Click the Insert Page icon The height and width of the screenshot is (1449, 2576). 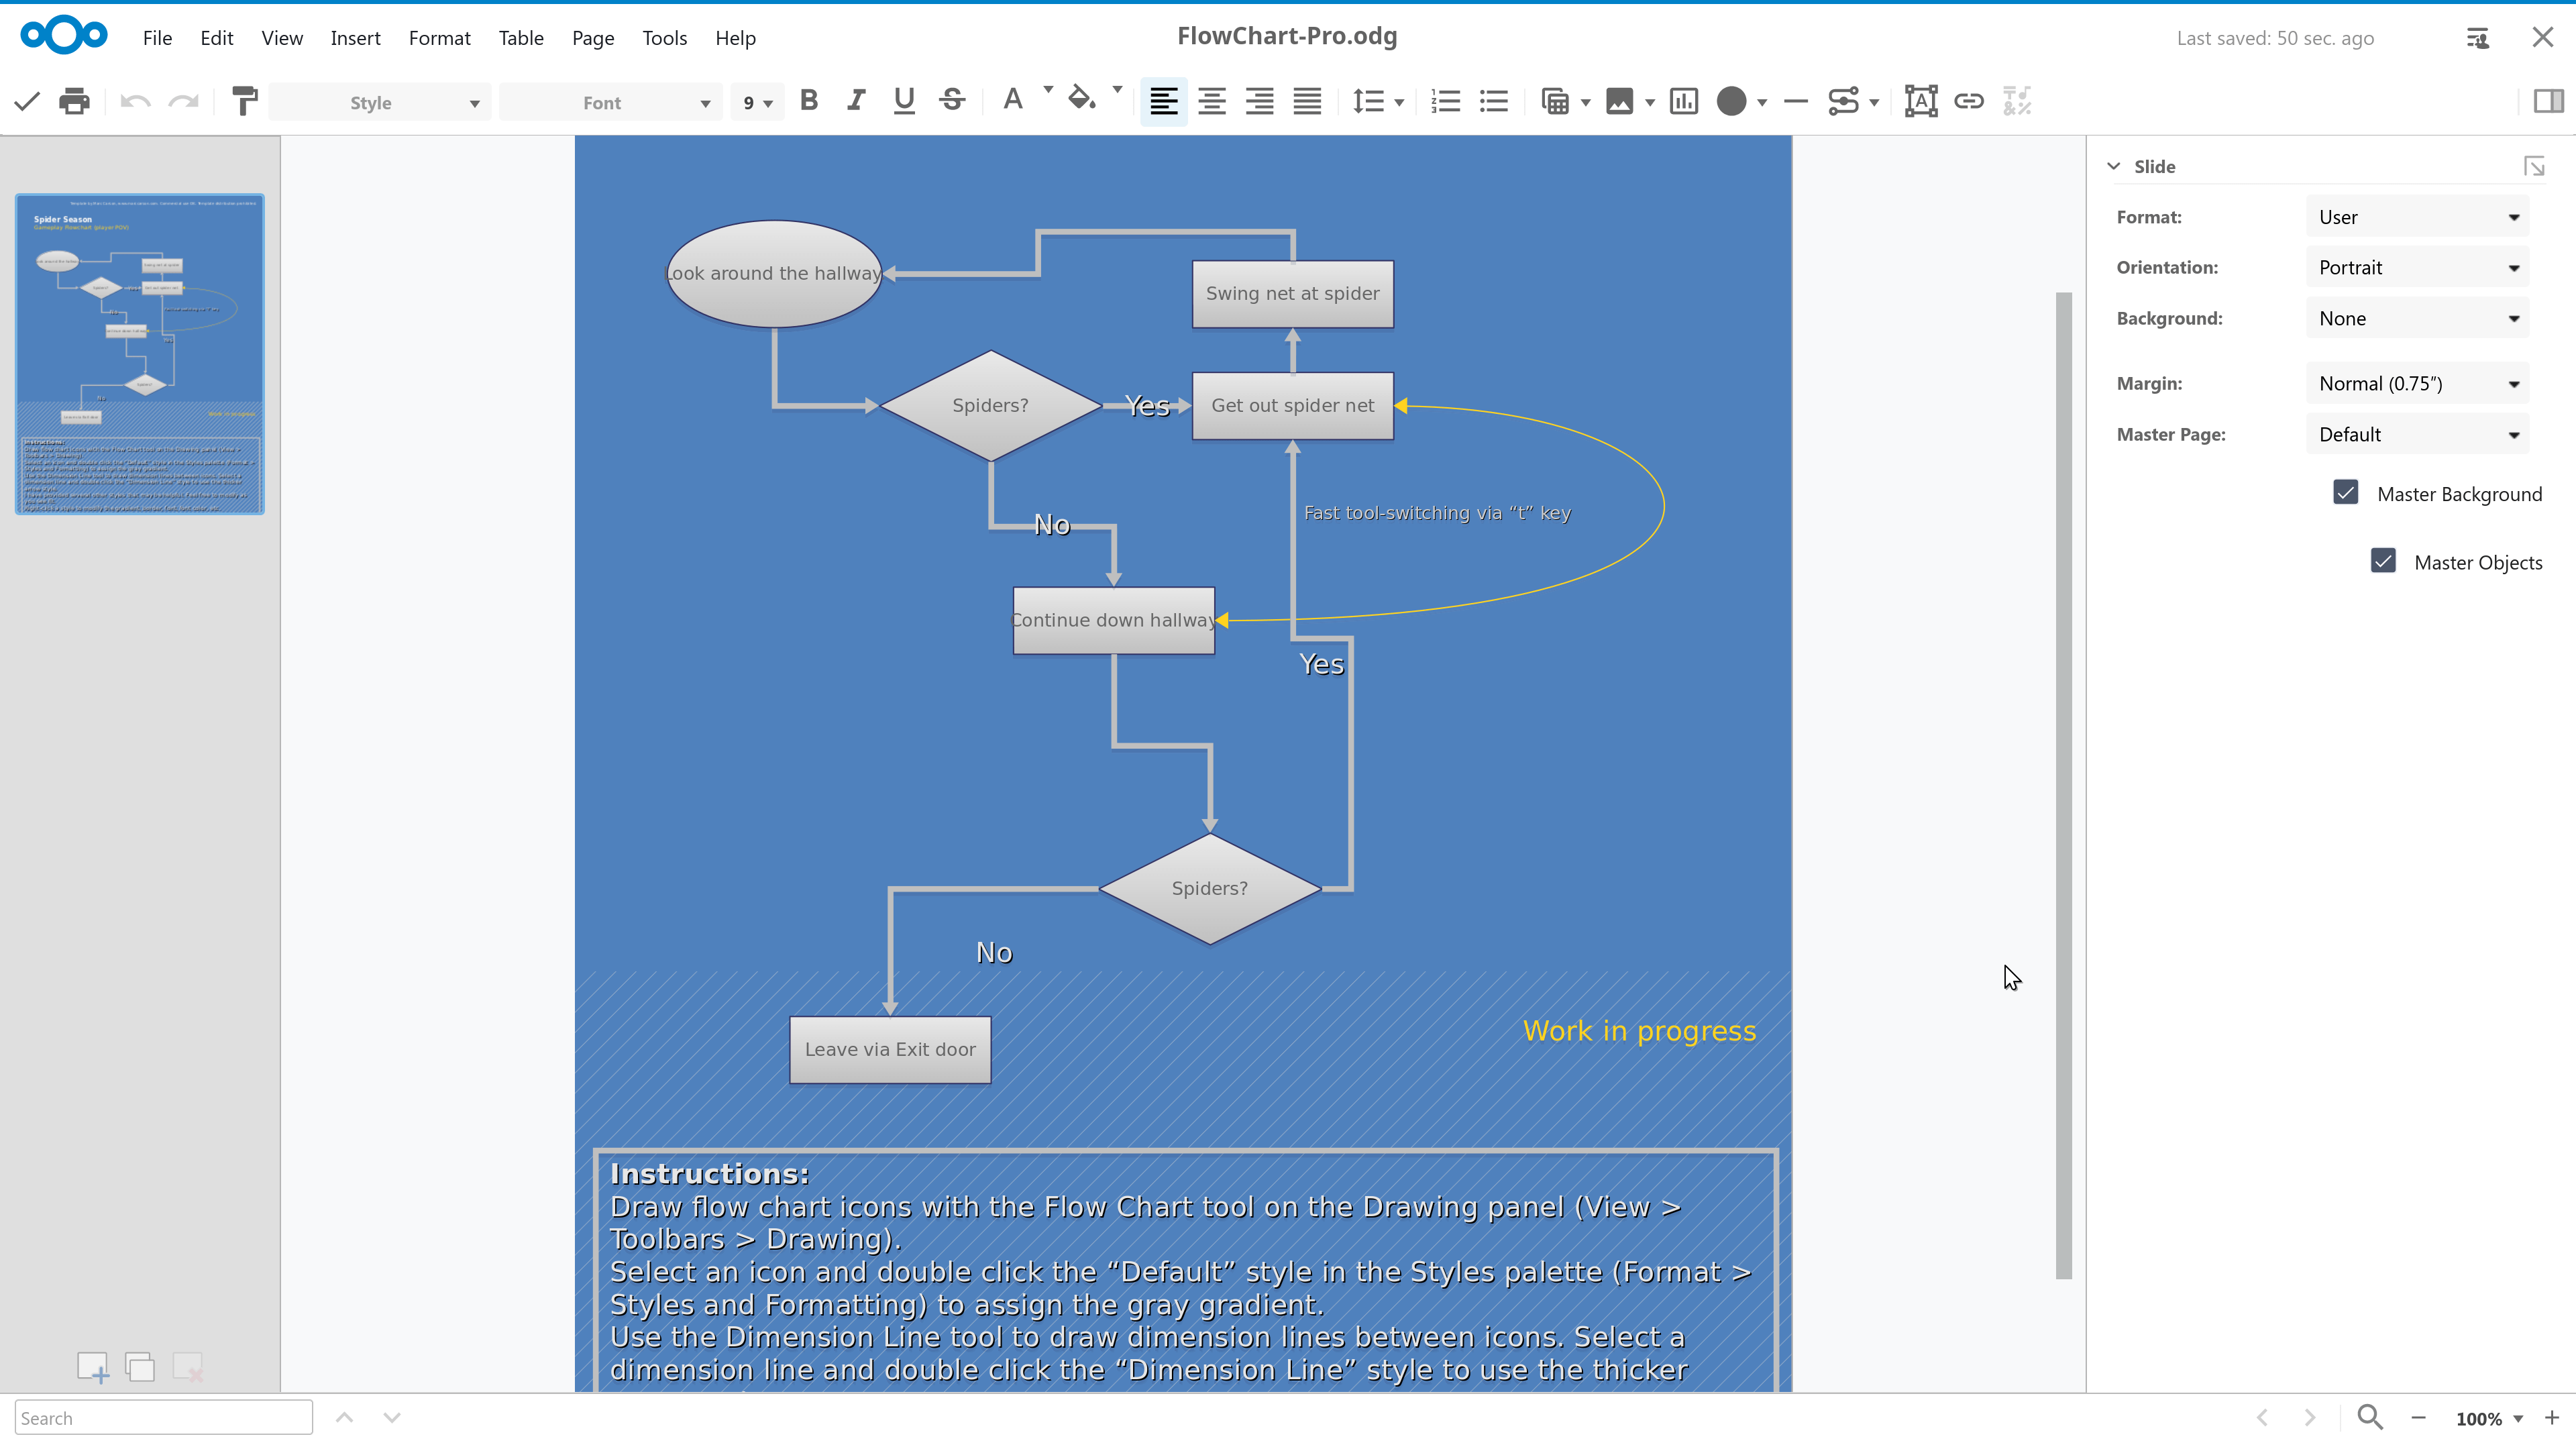92,1367
